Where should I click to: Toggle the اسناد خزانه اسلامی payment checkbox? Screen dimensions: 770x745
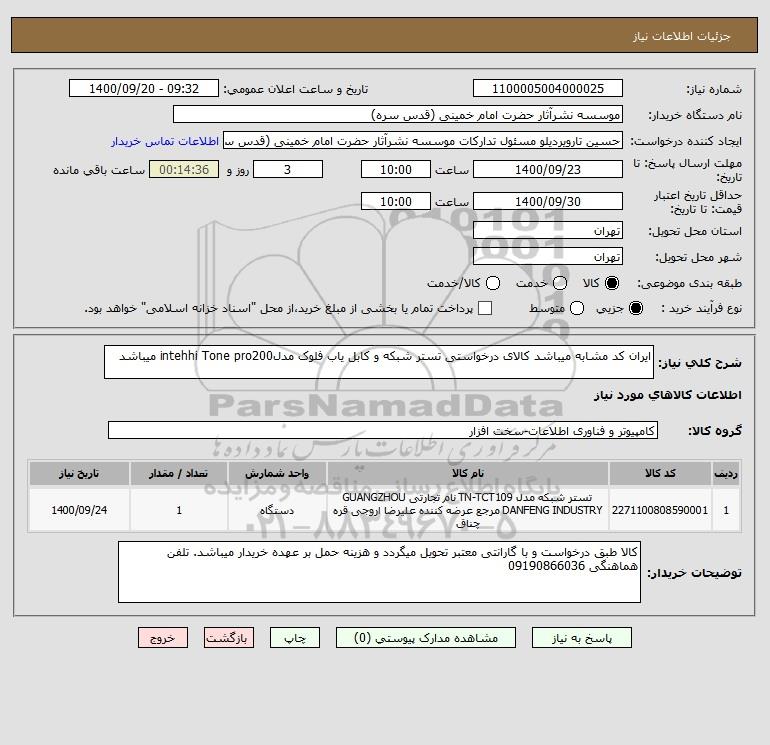(485, 308)
